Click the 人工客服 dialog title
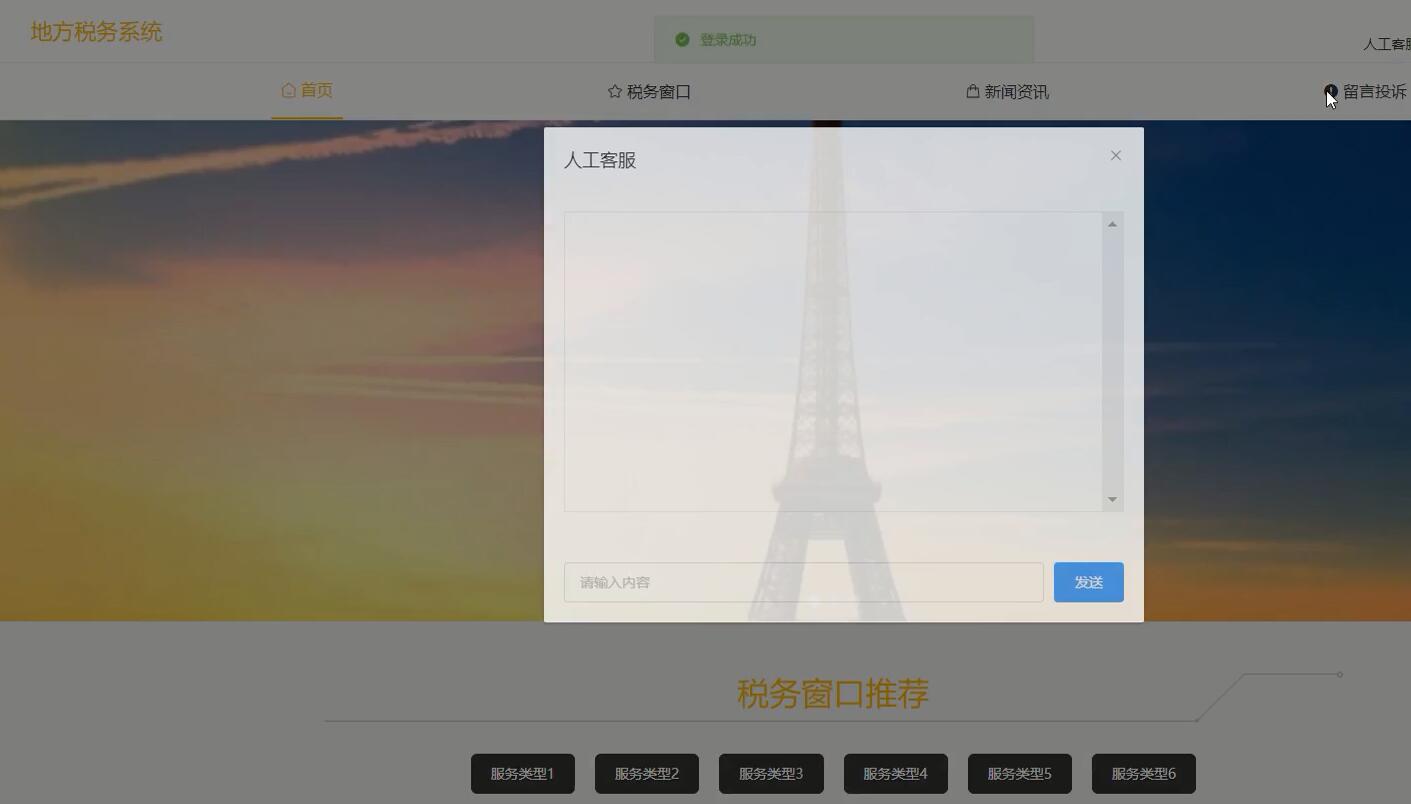 coord(600,160)
